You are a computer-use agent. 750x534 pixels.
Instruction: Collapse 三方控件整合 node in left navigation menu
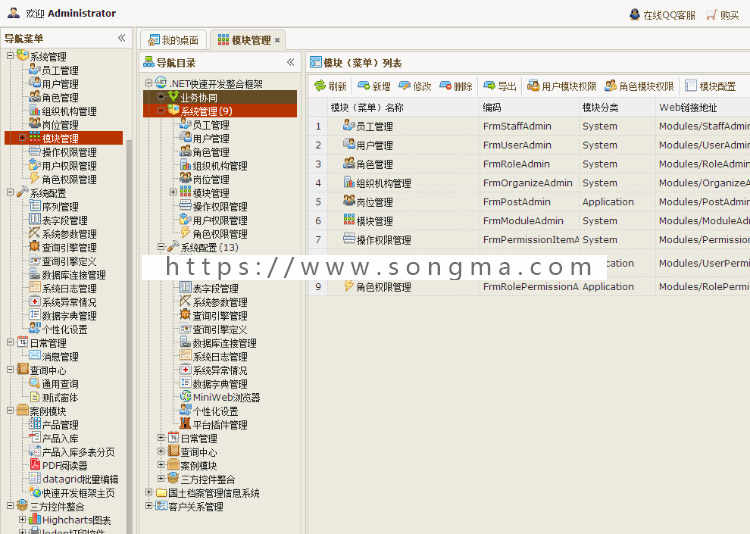(x=10, y=506)
